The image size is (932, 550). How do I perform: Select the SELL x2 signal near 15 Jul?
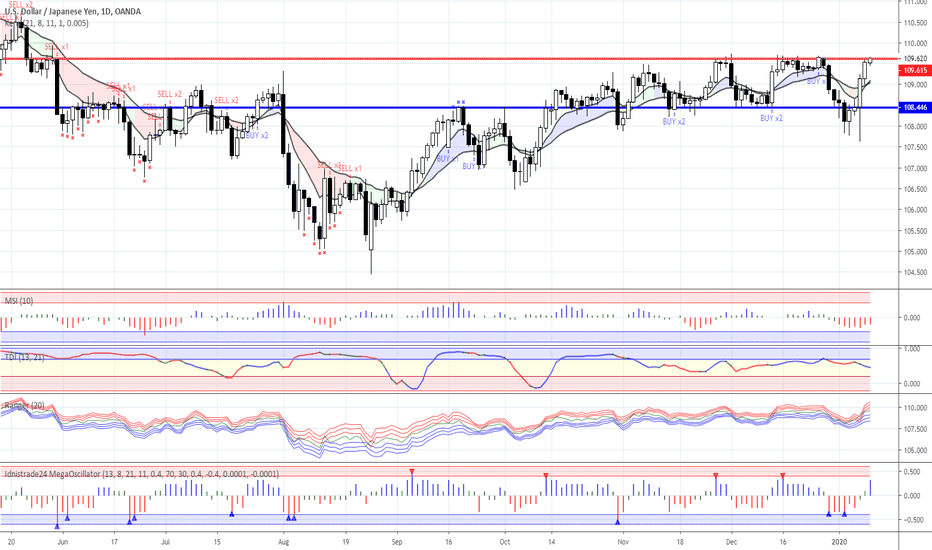coord(226,100)
